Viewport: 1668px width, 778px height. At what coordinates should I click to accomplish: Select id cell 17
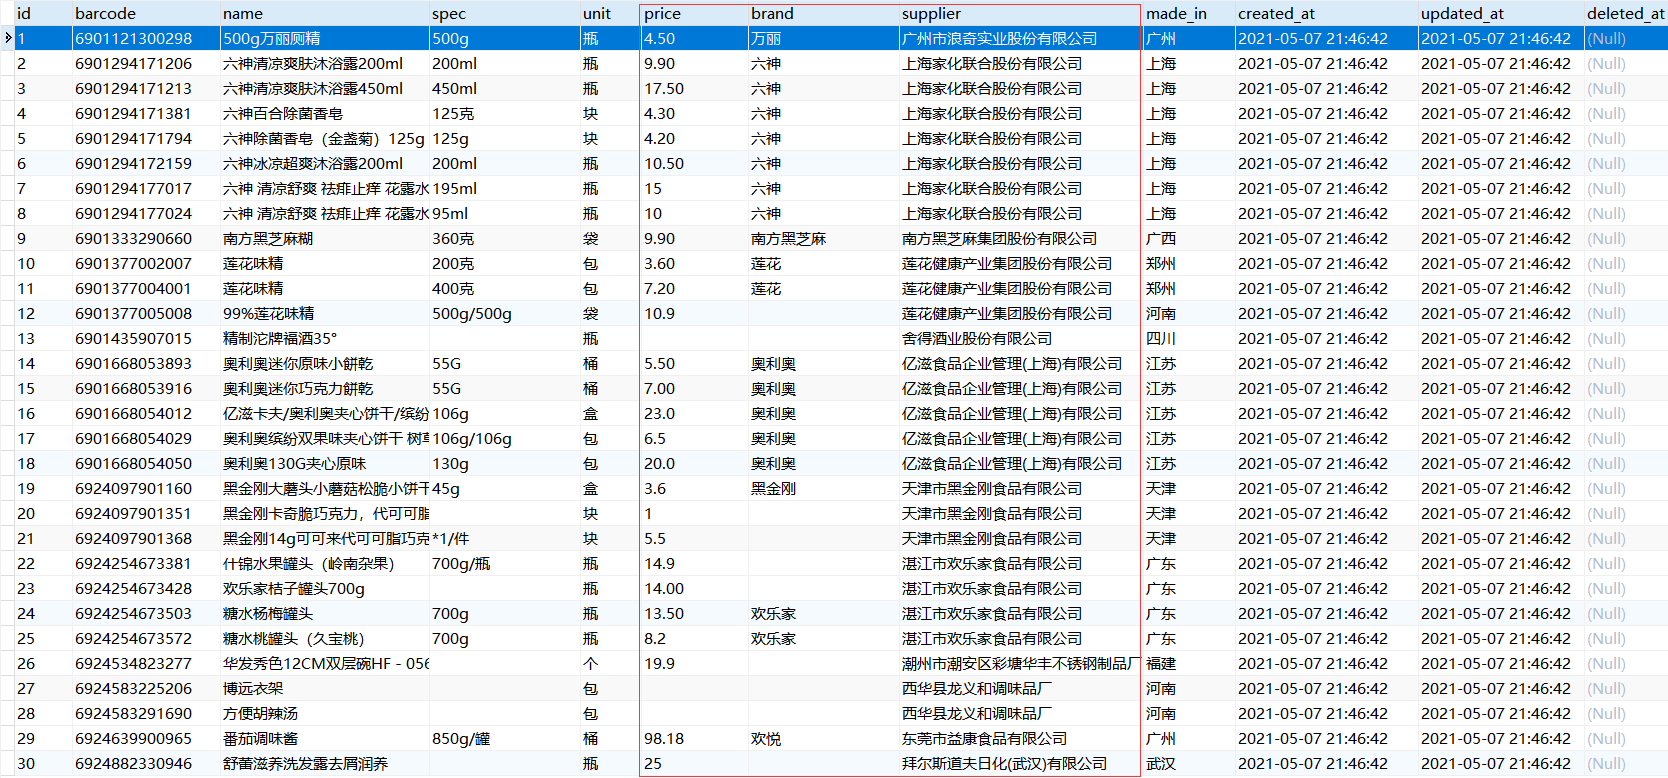(x=43, y=438)
